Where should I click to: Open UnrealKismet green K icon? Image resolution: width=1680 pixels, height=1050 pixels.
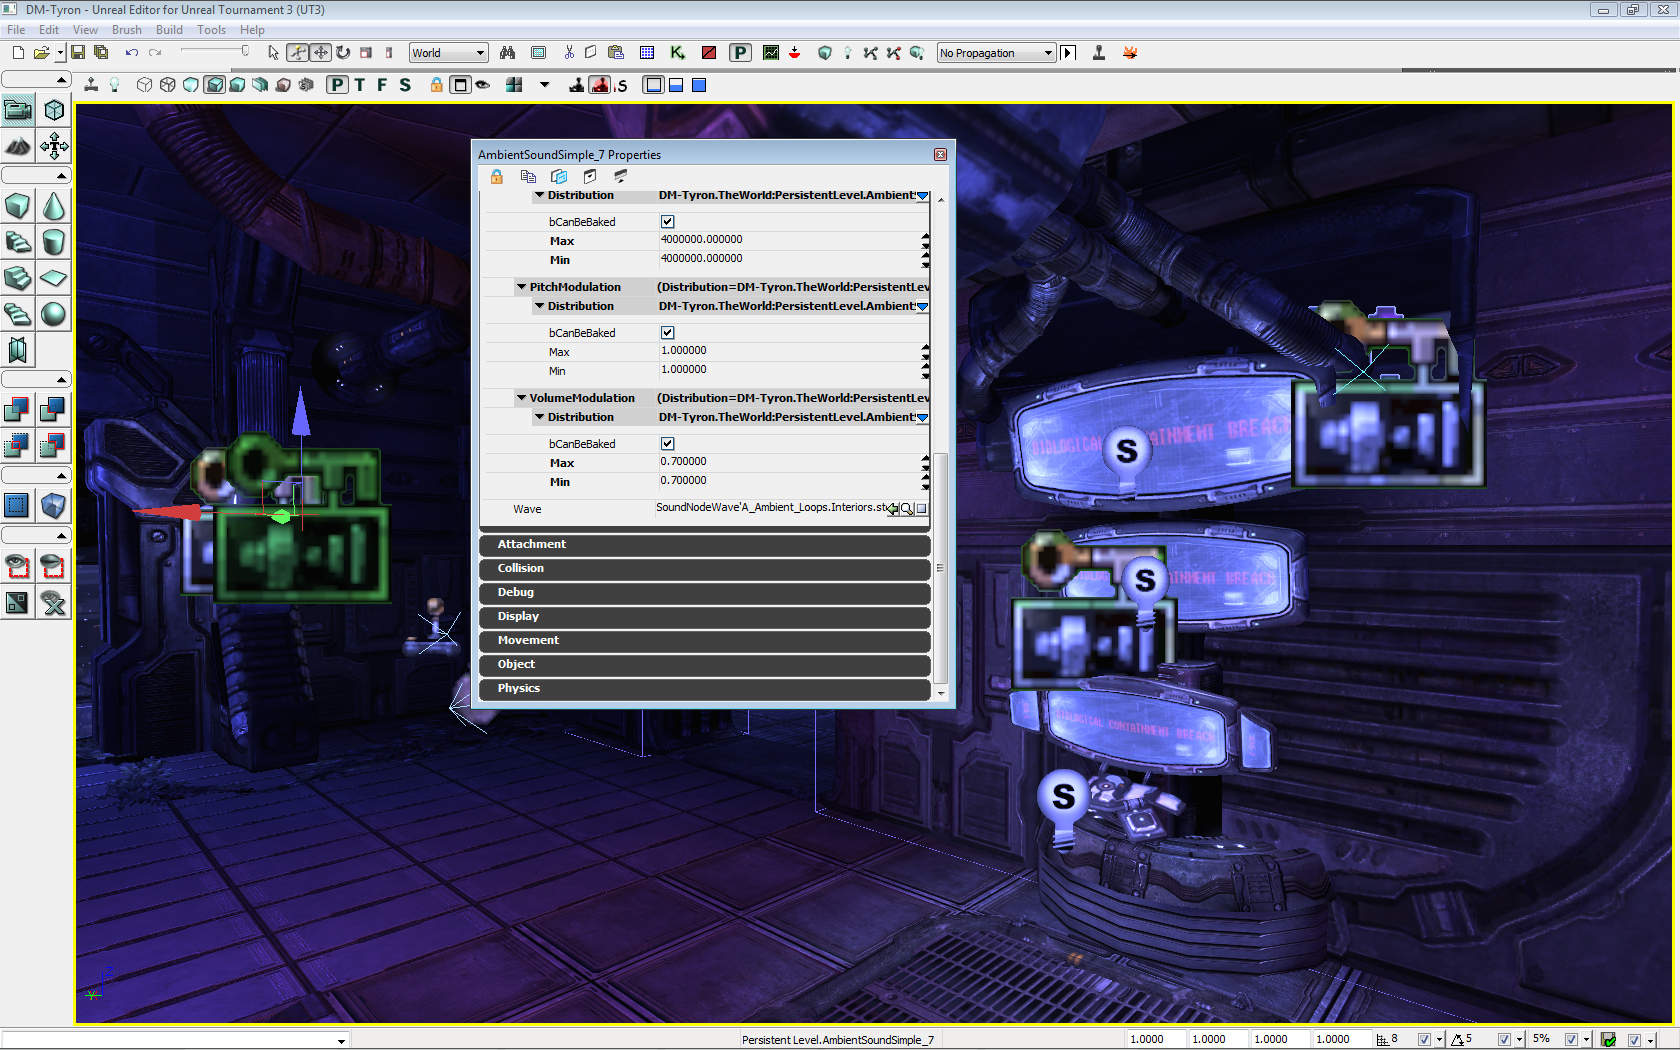click(678, 53)
